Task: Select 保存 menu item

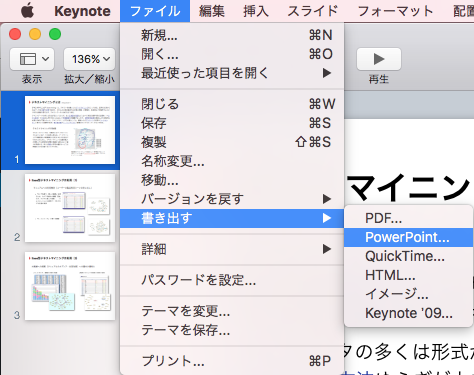Action: [232, 123]
